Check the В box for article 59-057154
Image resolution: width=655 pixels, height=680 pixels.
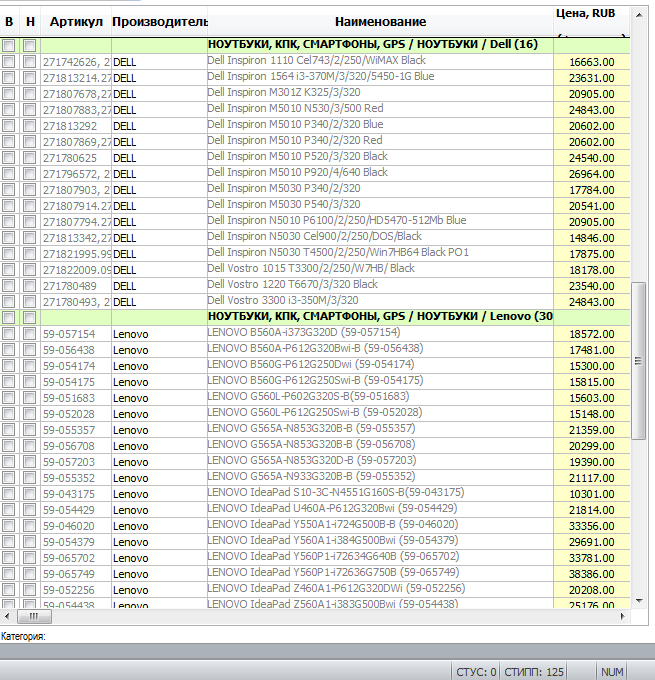8,333
